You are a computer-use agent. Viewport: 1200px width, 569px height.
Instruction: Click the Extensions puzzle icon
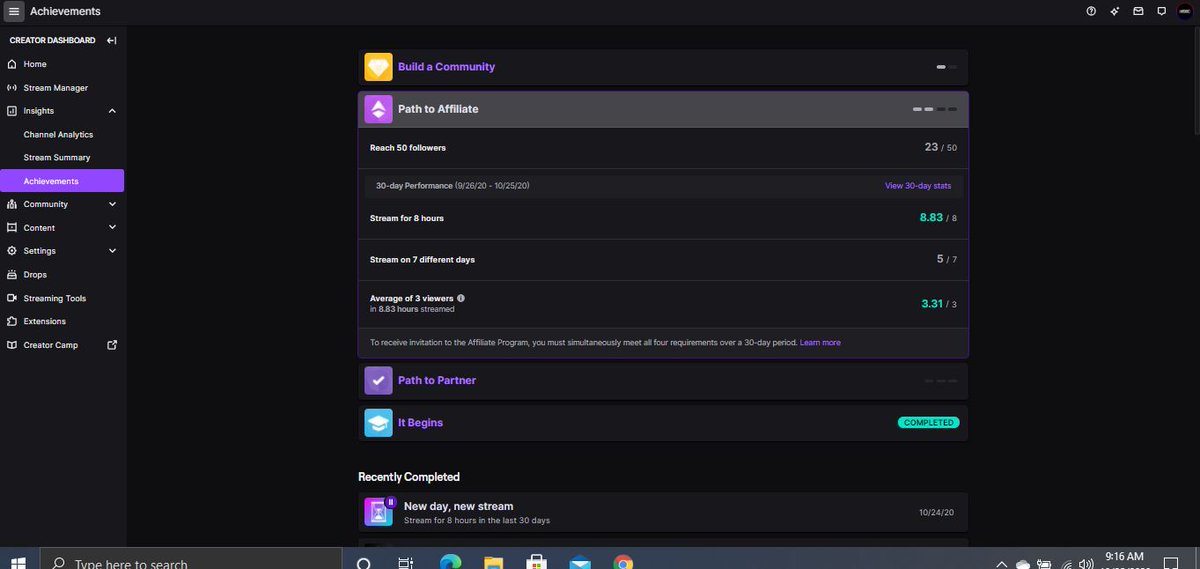[x=12, y=321]
